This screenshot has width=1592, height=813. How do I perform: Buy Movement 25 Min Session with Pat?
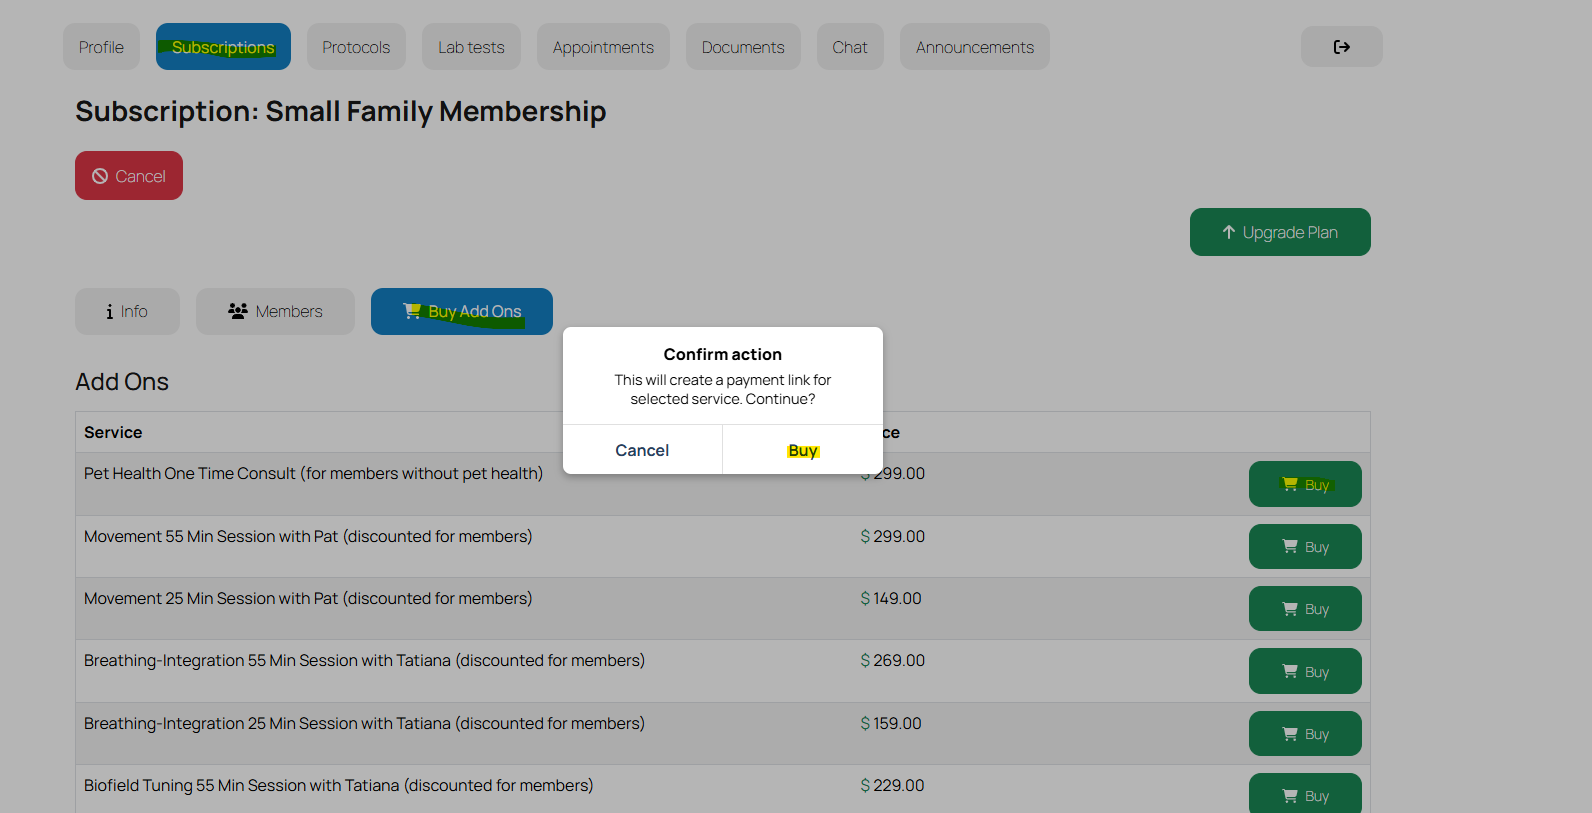coord(1304,609)
